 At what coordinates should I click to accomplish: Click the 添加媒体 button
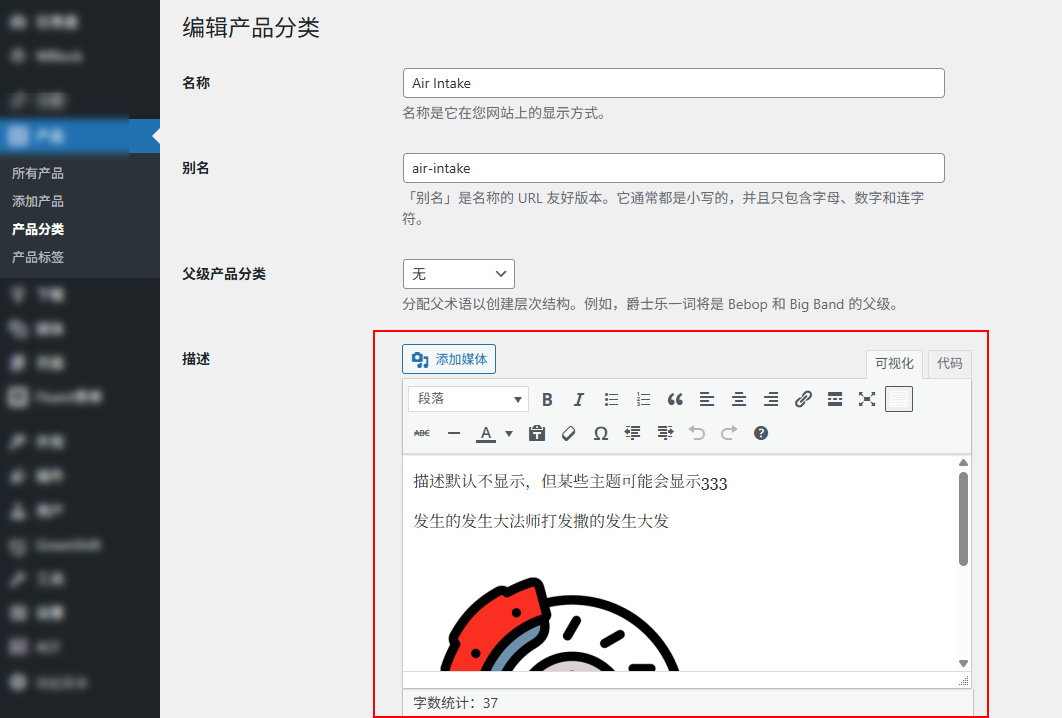[x=449, y=359]
